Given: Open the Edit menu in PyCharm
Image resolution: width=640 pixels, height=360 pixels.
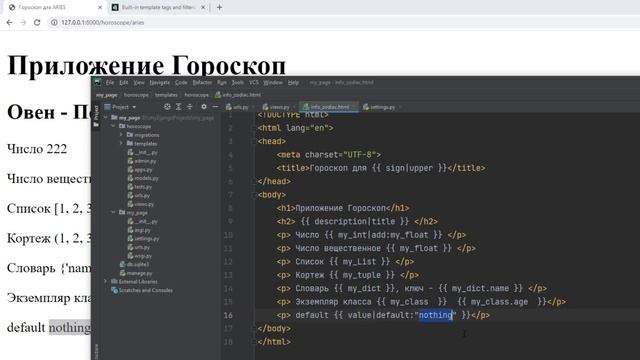Looking at the screenshot, I should click(x=124, y=82).
